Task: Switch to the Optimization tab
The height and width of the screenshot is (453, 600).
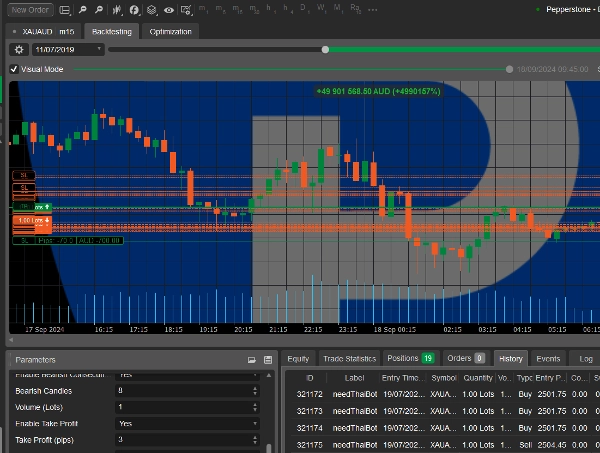Action: [x=170, y=31]
